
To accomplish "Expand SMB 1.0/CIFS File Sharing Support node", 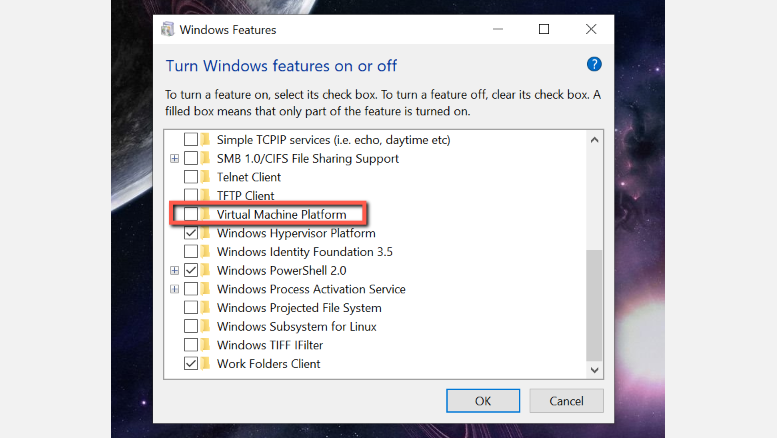I will pos(174,159).
